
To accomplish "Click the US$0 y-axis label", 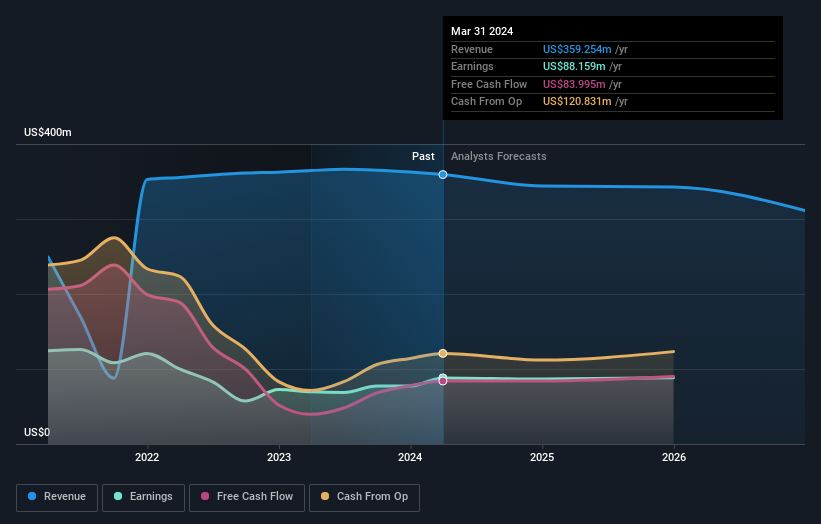I will 37,432.
